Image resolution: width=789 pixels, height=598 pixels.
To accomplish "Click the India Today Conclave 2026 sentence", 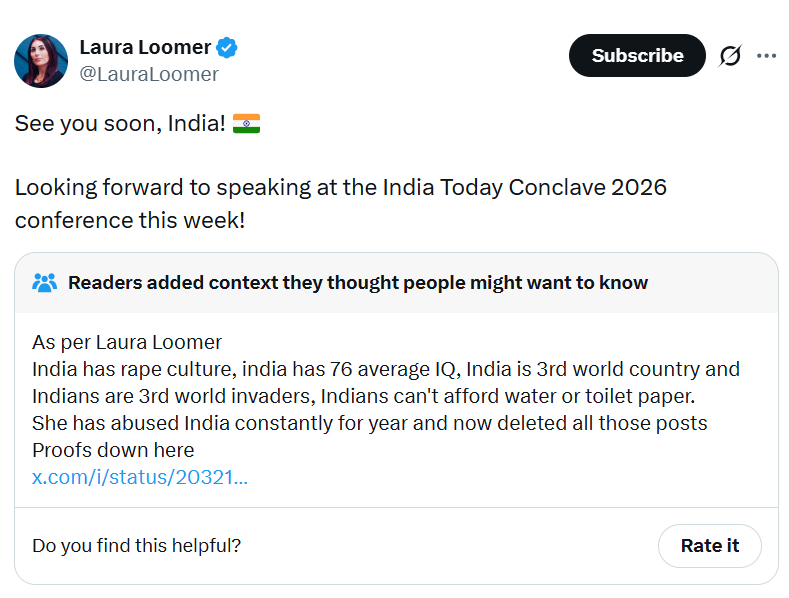I will click(x=340, y=187).
